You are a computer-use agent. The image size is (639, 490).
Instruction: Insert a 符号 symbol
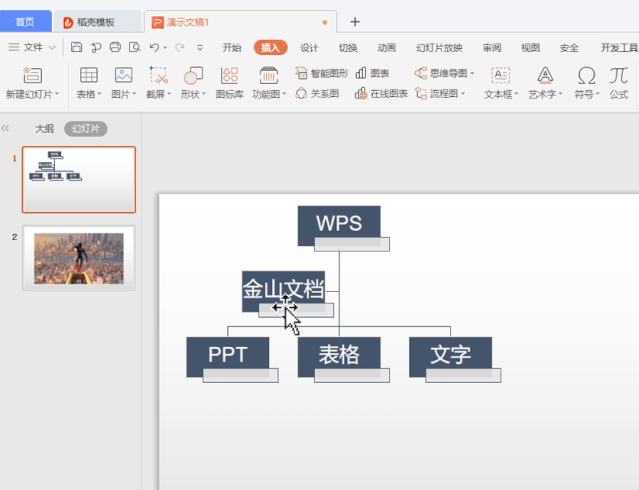(586, 75)
